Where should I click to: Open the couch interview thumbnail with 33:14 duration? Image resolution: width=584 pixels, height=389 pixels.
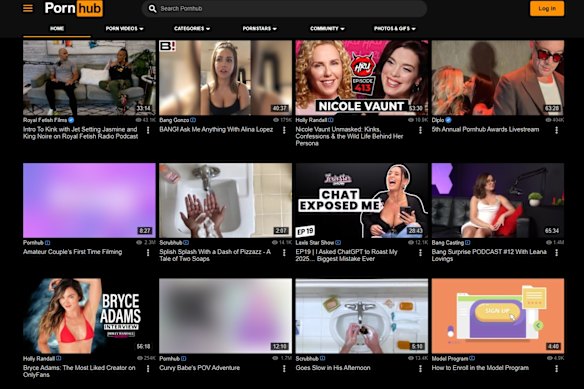[89, 78]
